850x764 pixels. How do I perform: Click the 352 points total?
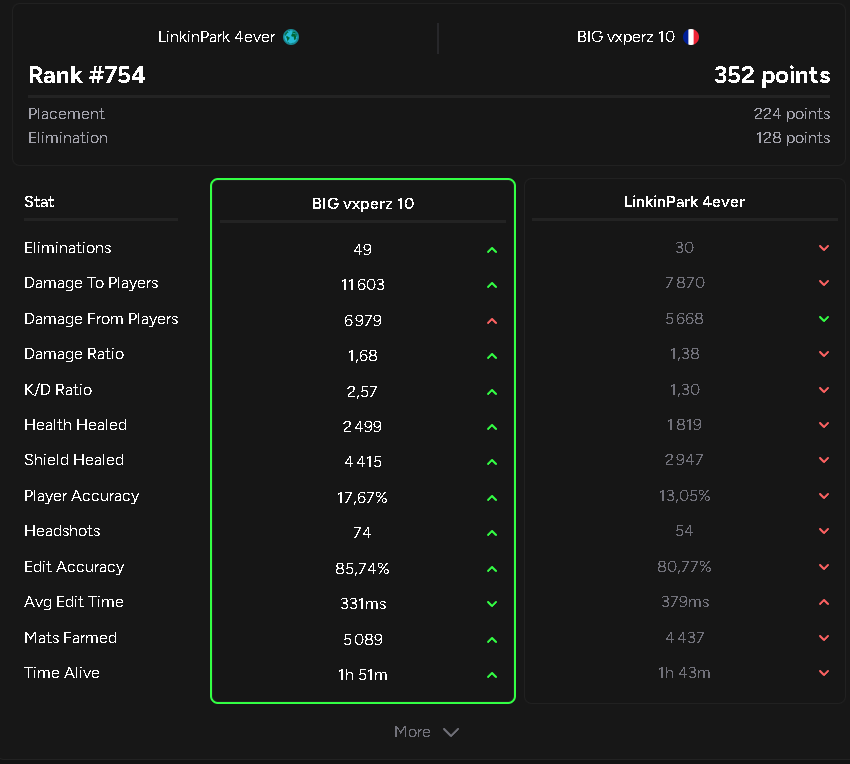tap(772, 75)
